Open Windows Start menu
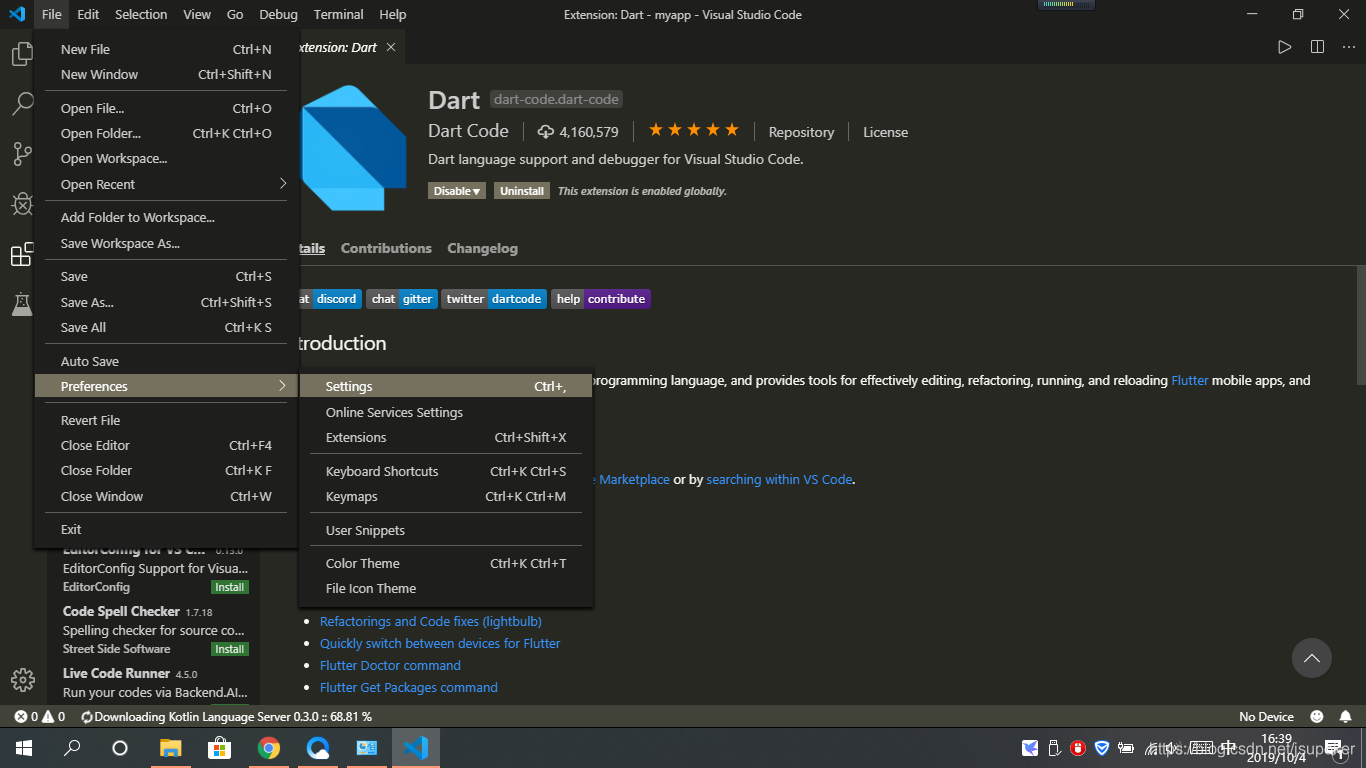 [24, 748]
